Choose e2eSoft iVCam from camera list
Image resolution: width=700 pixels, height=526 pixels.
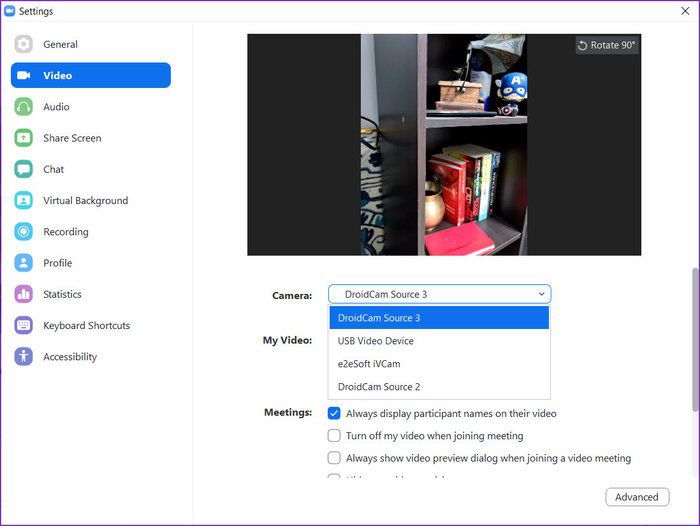[439, 363]
